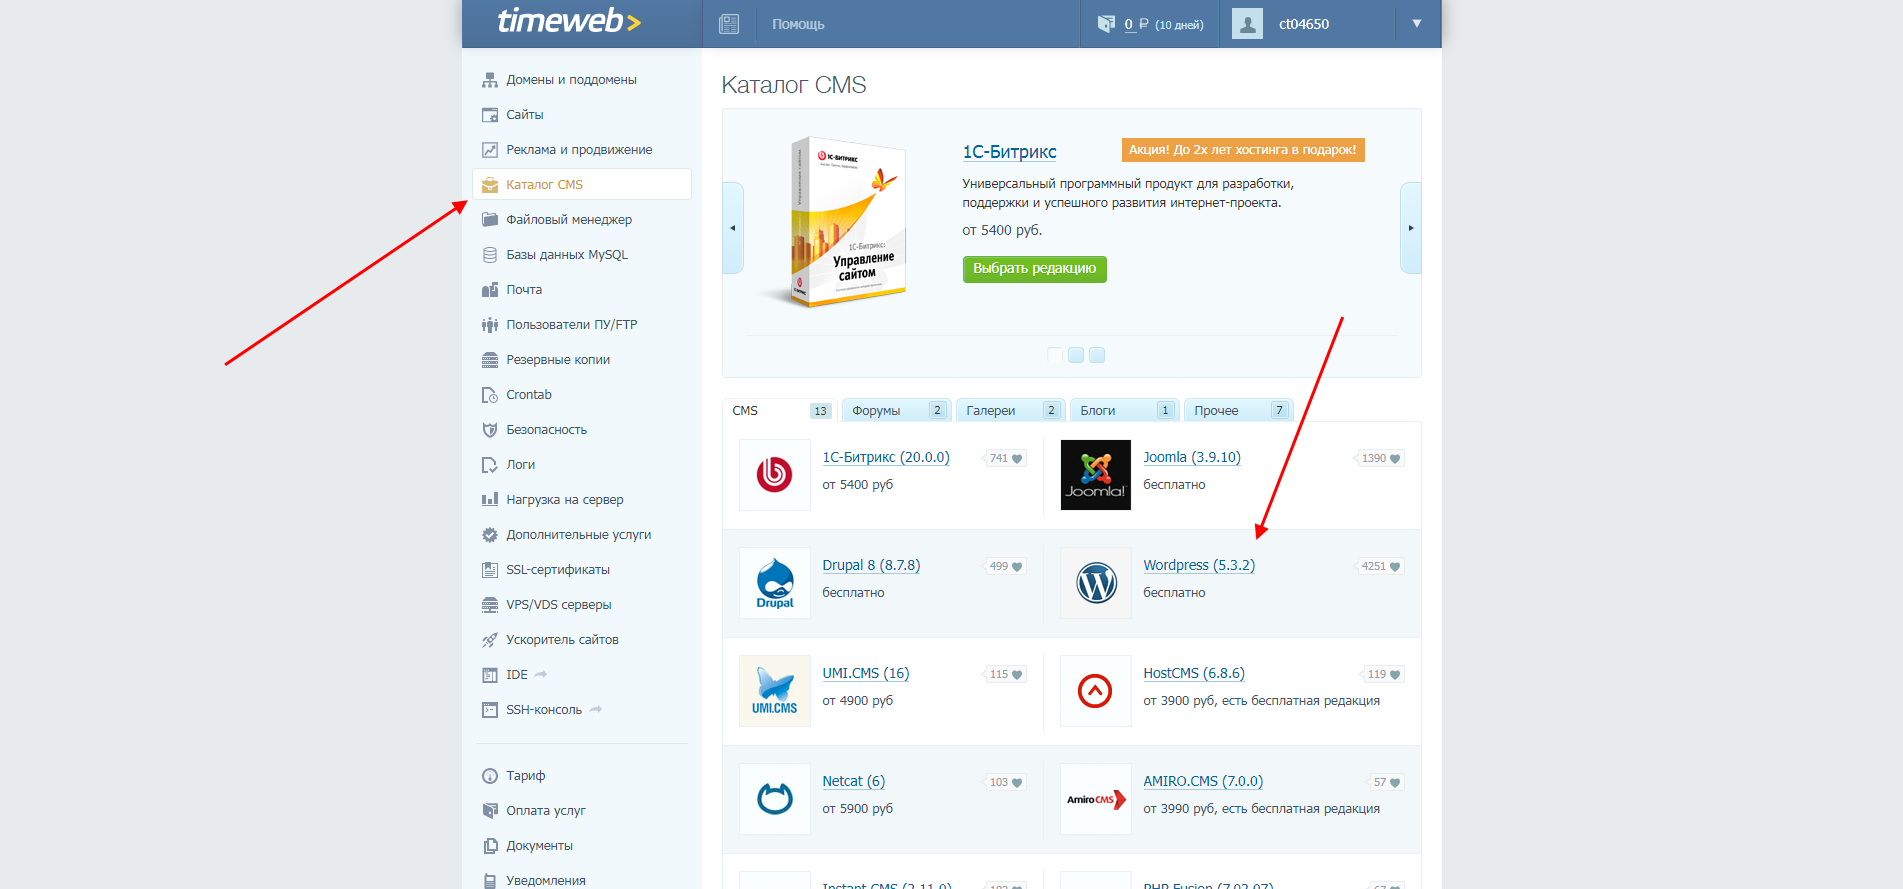The width and height of the screenshot is (1903, 889).
Task: Open Netcat (6) link
Action: click(x=853, y=781)
